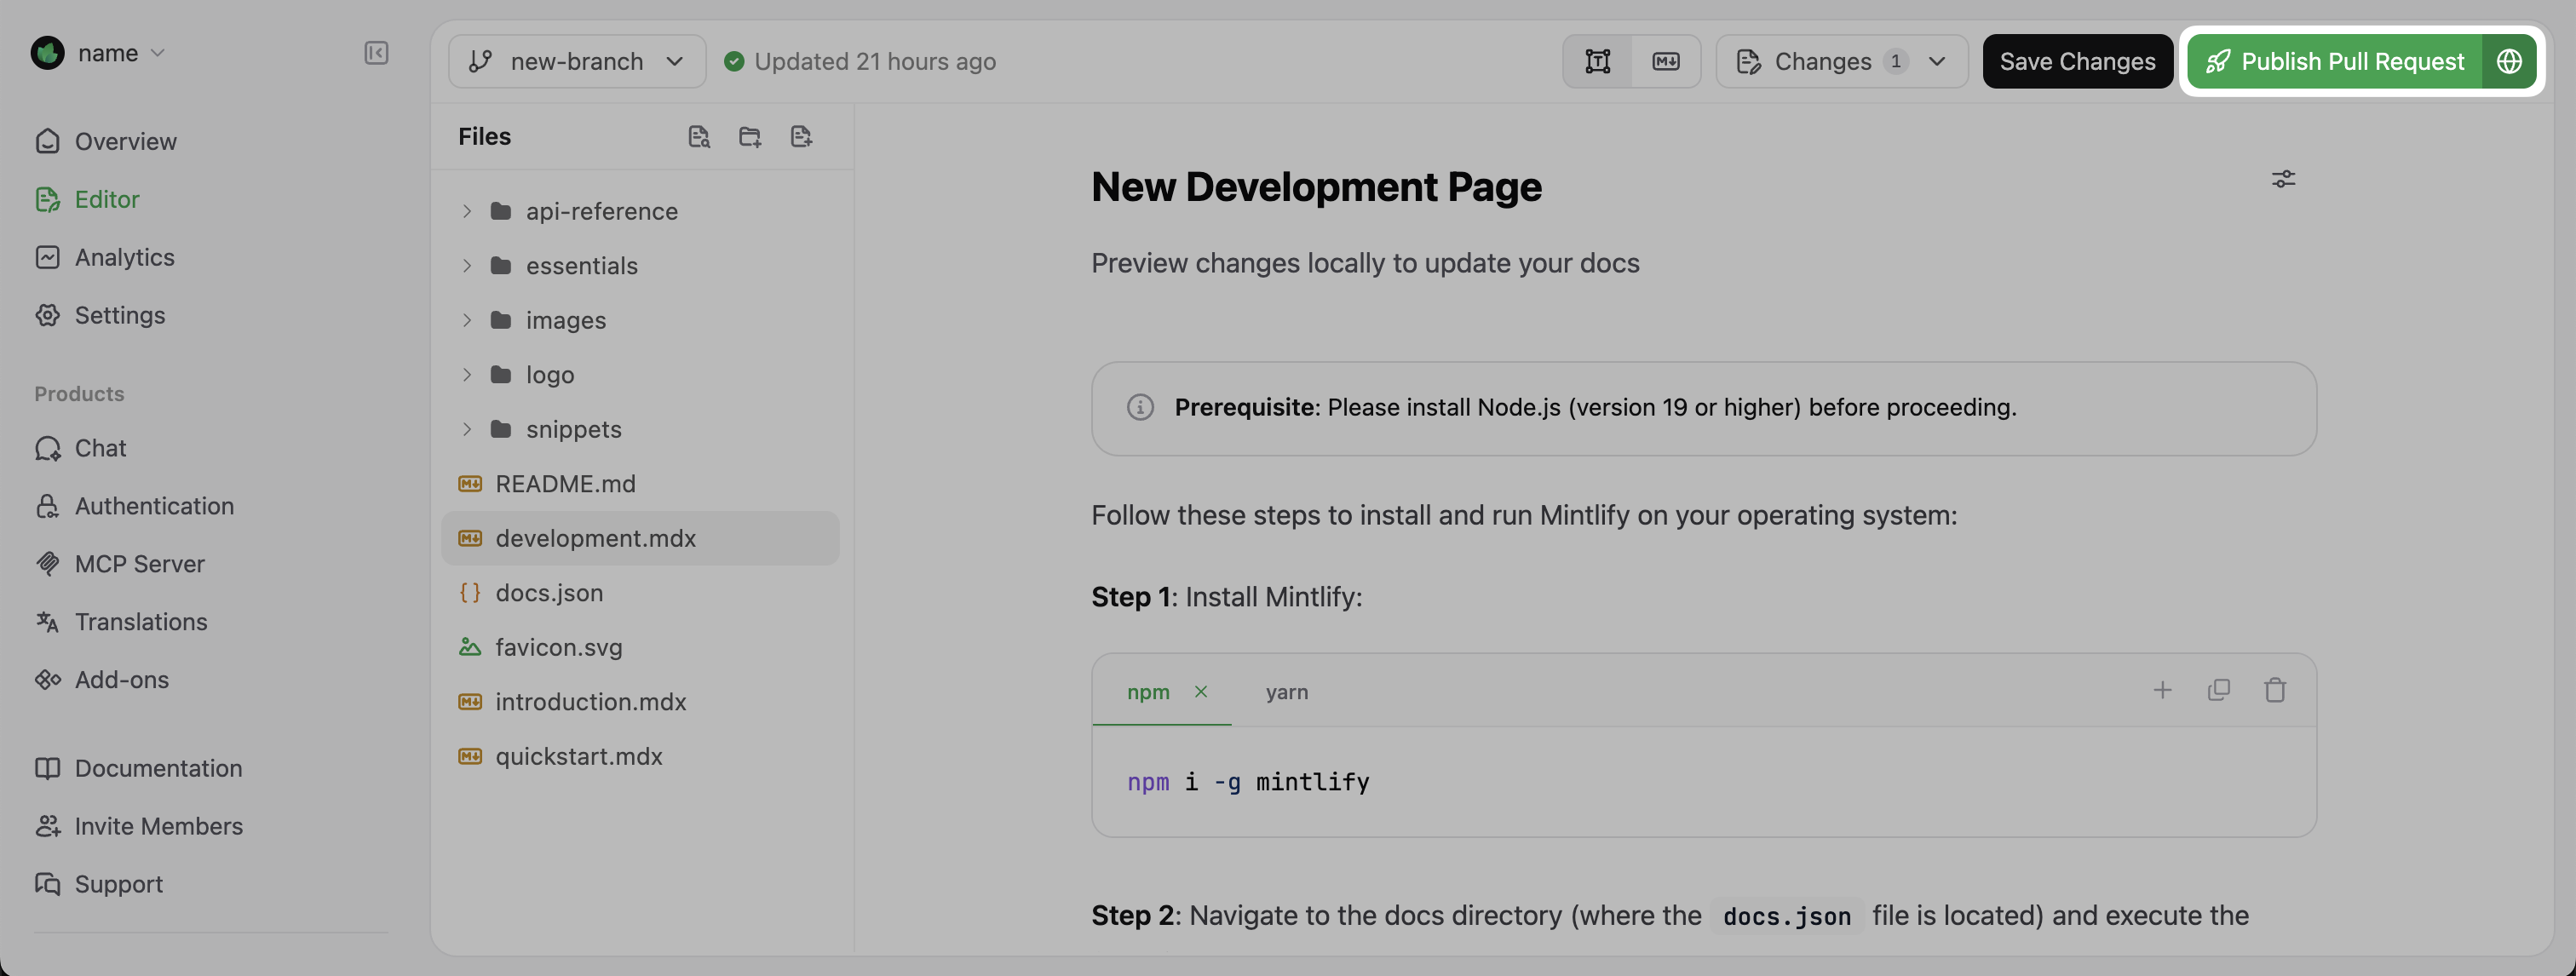Open file search in the Files panel
Screen dimensions: 2576x976
pyautogui.click(x=699, y=136)
